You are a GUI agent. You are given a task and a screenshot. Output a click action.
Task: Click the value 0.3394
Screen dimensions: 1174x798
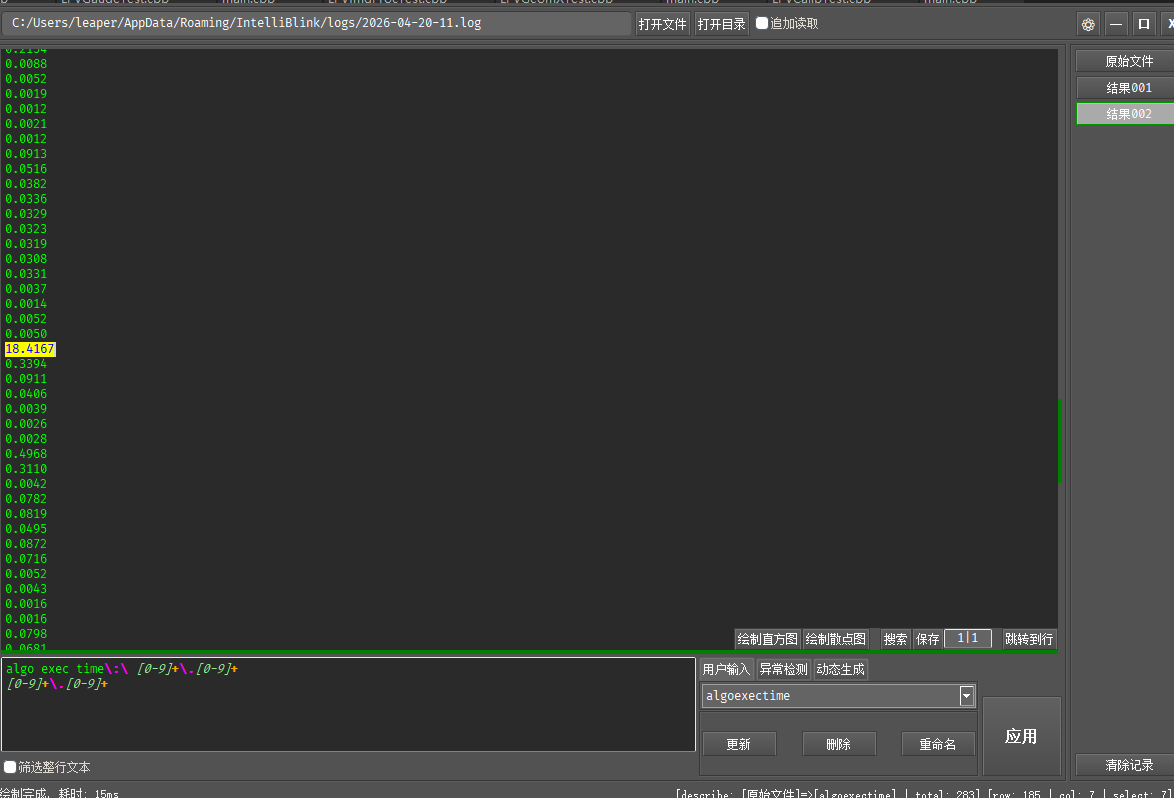(x=26, y=364)
